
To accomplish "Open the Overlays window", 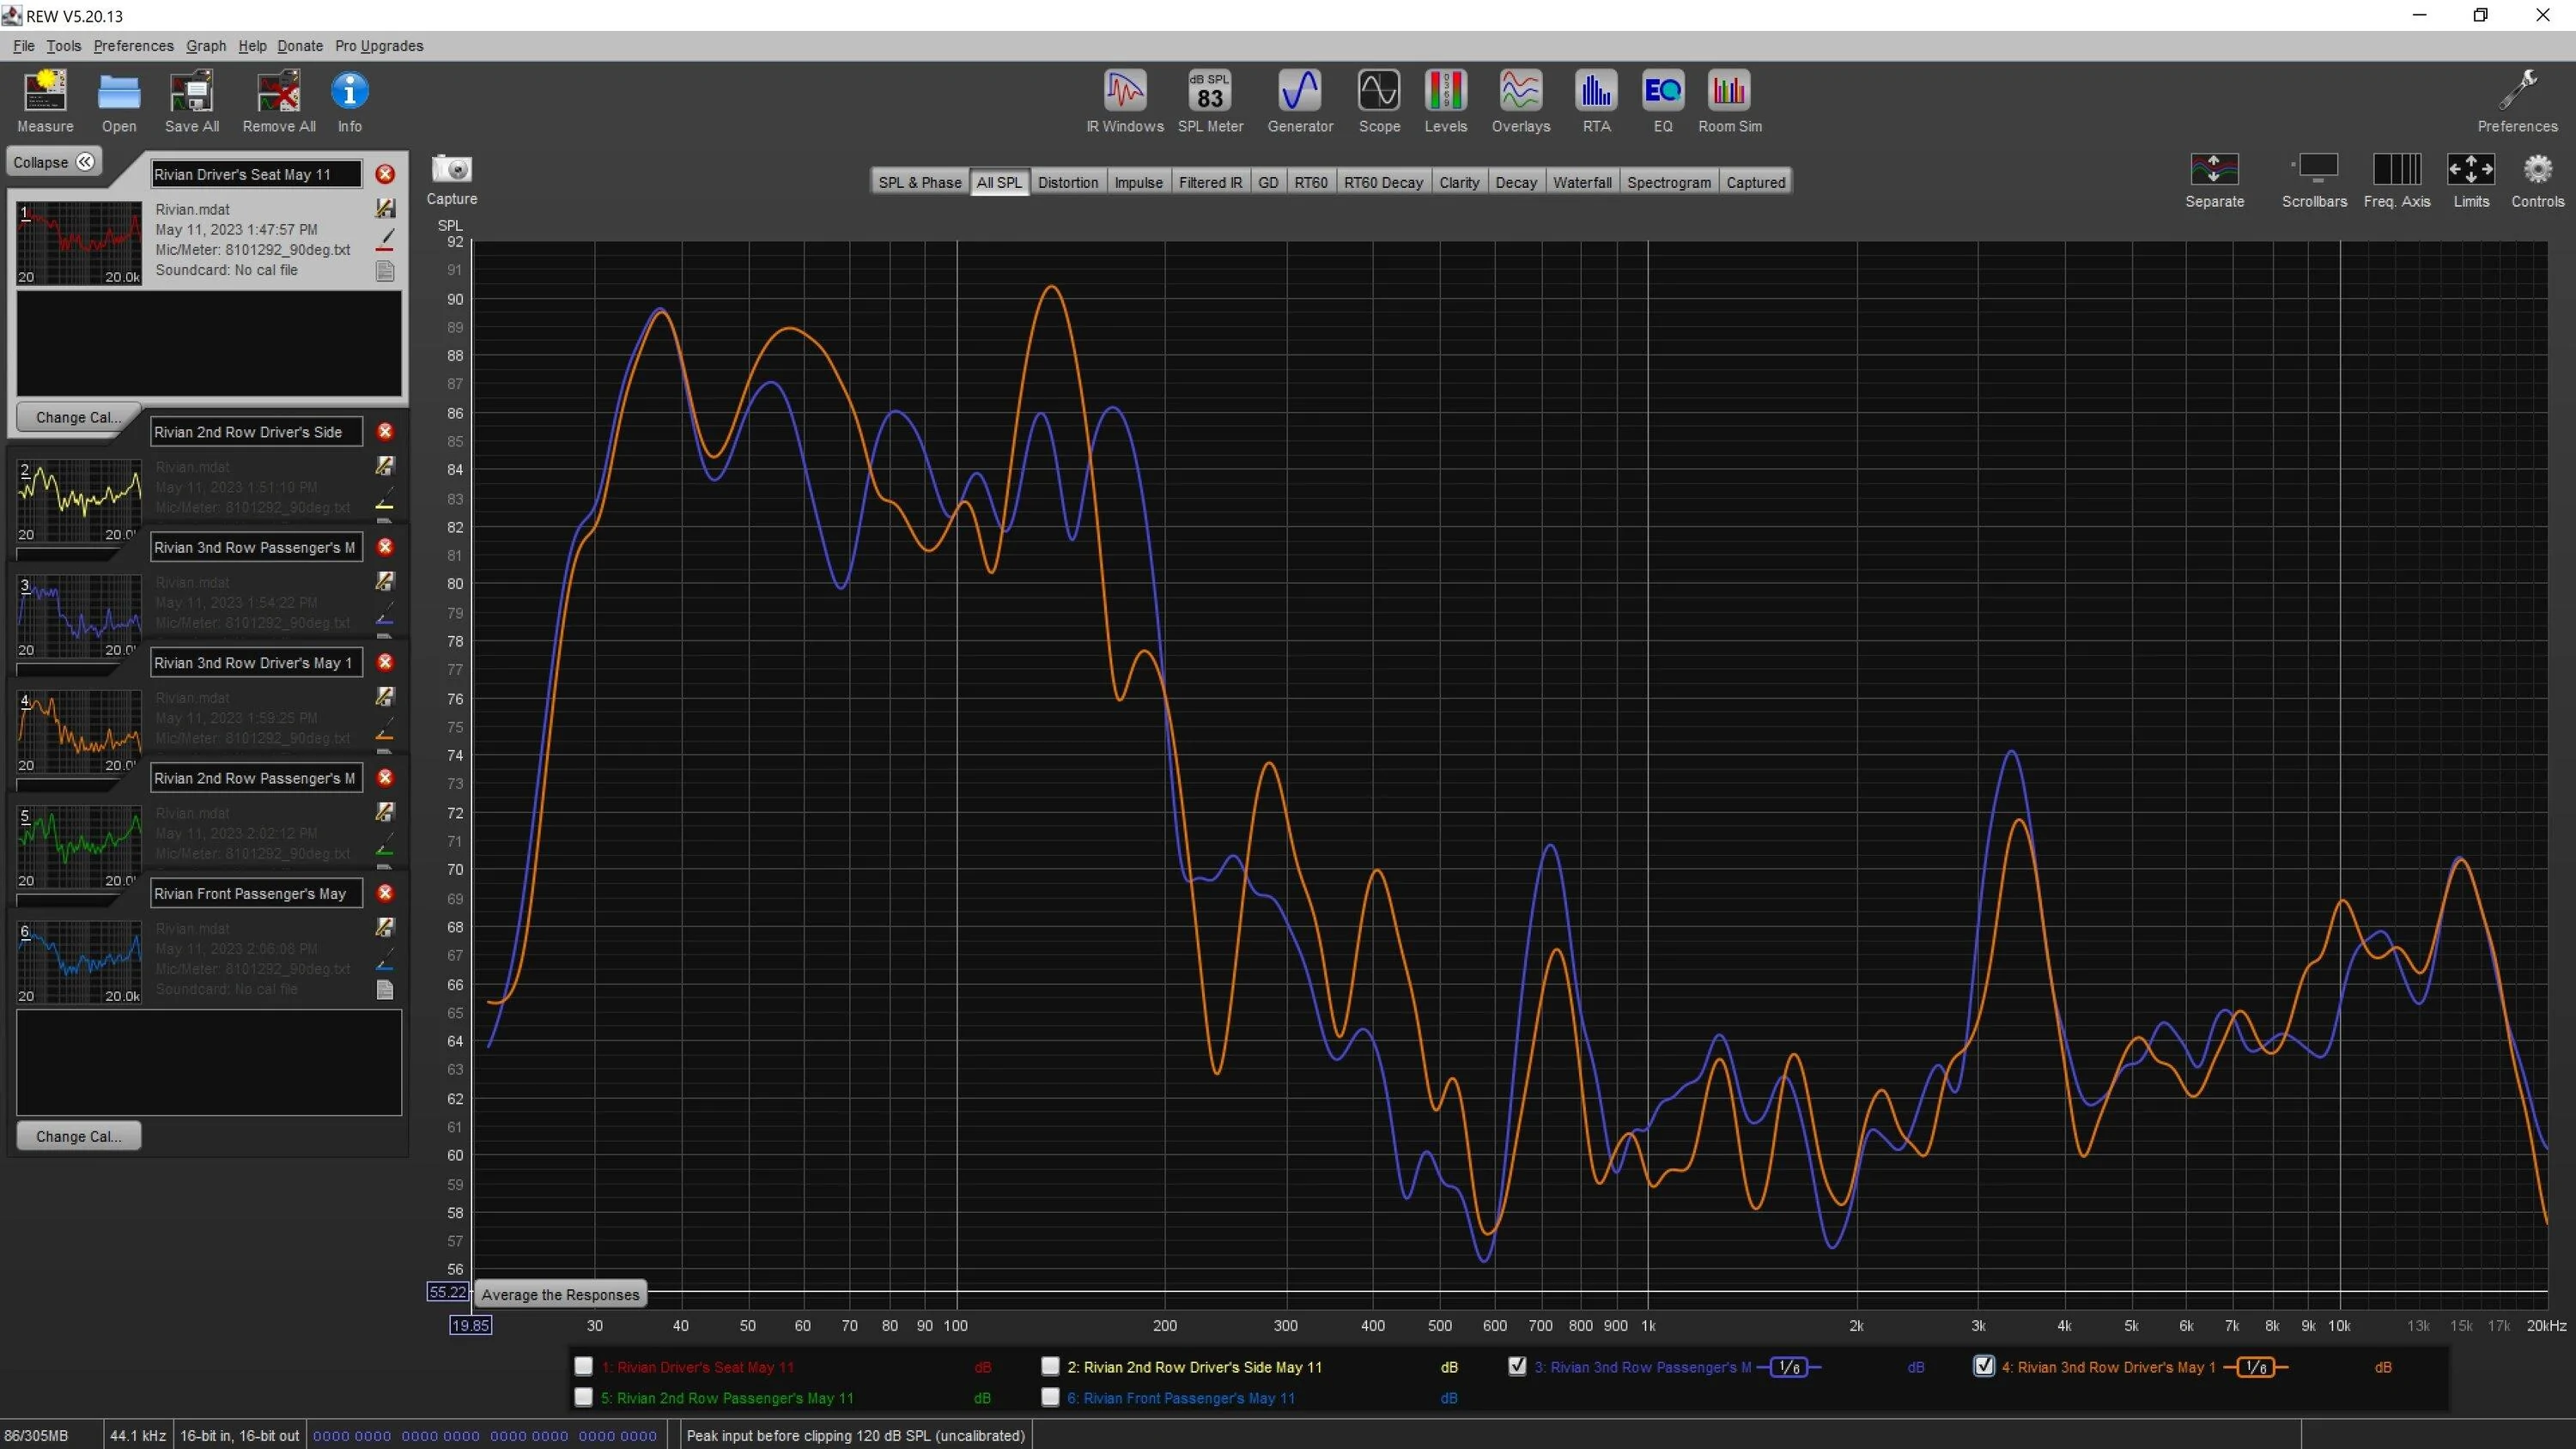I will tap(1521, 91).
